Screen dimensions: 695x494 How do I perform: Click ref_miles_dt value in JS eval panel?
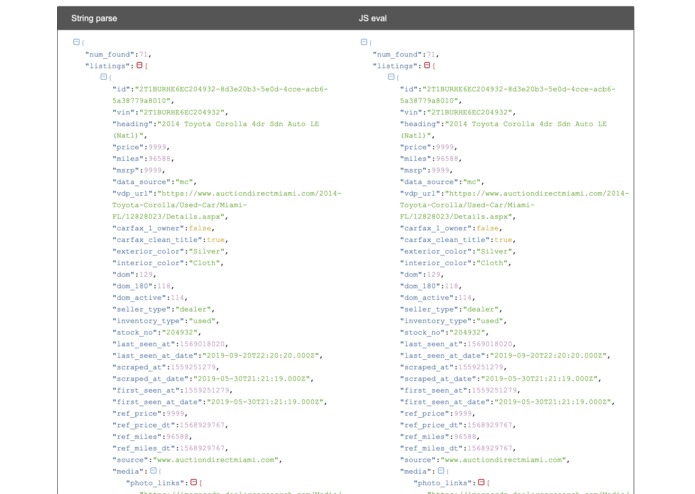coord(490,448)
